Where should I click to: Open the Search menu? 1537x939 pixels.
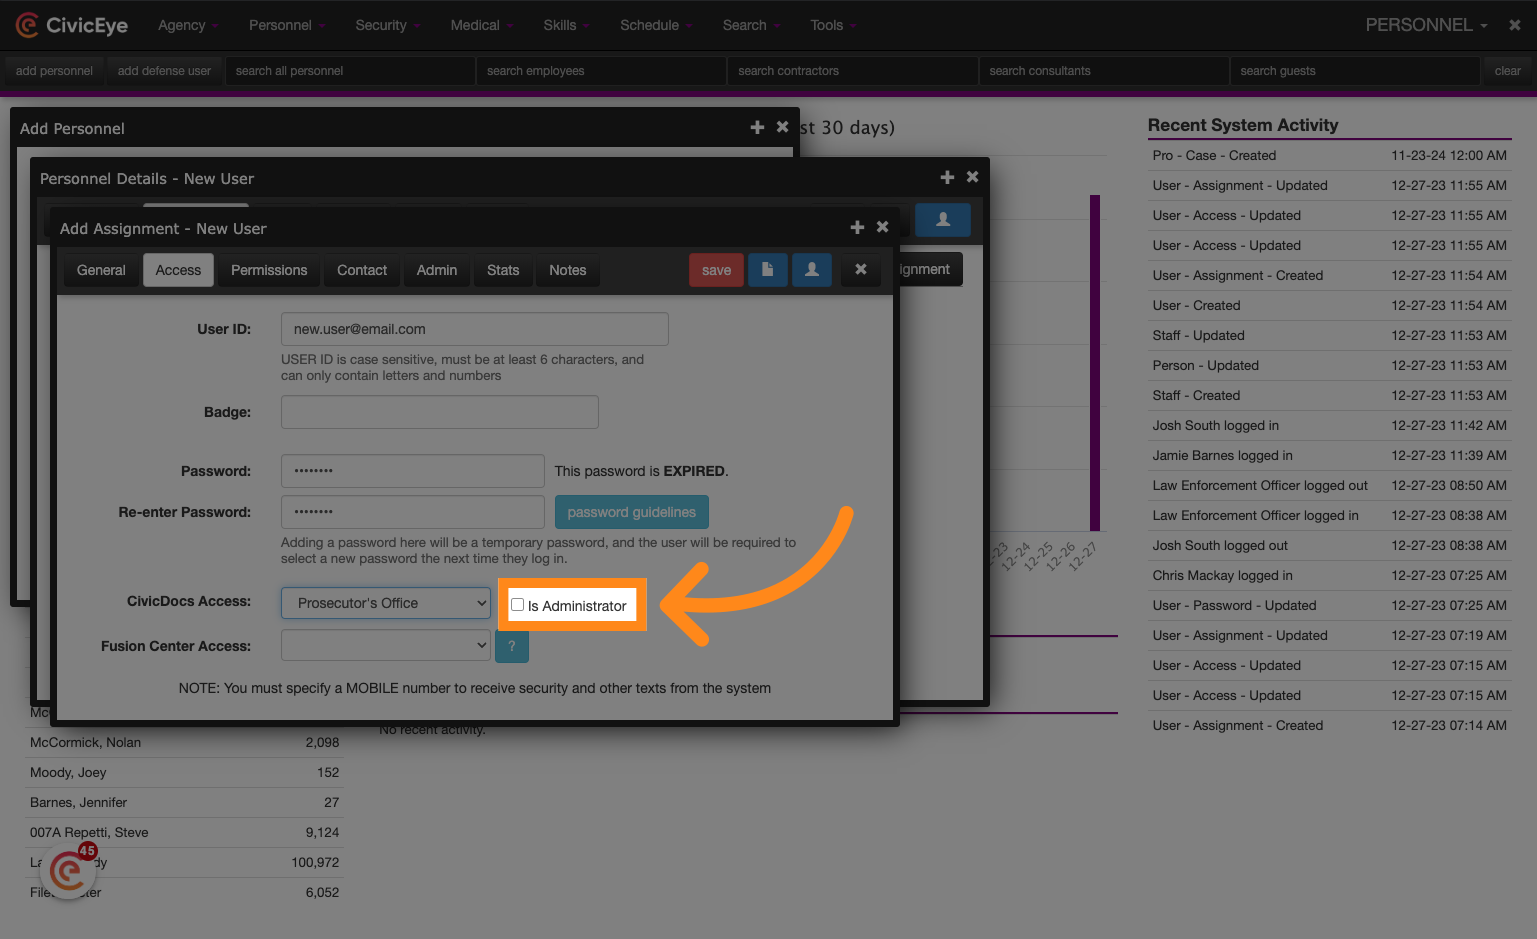[x=751, y=25]
